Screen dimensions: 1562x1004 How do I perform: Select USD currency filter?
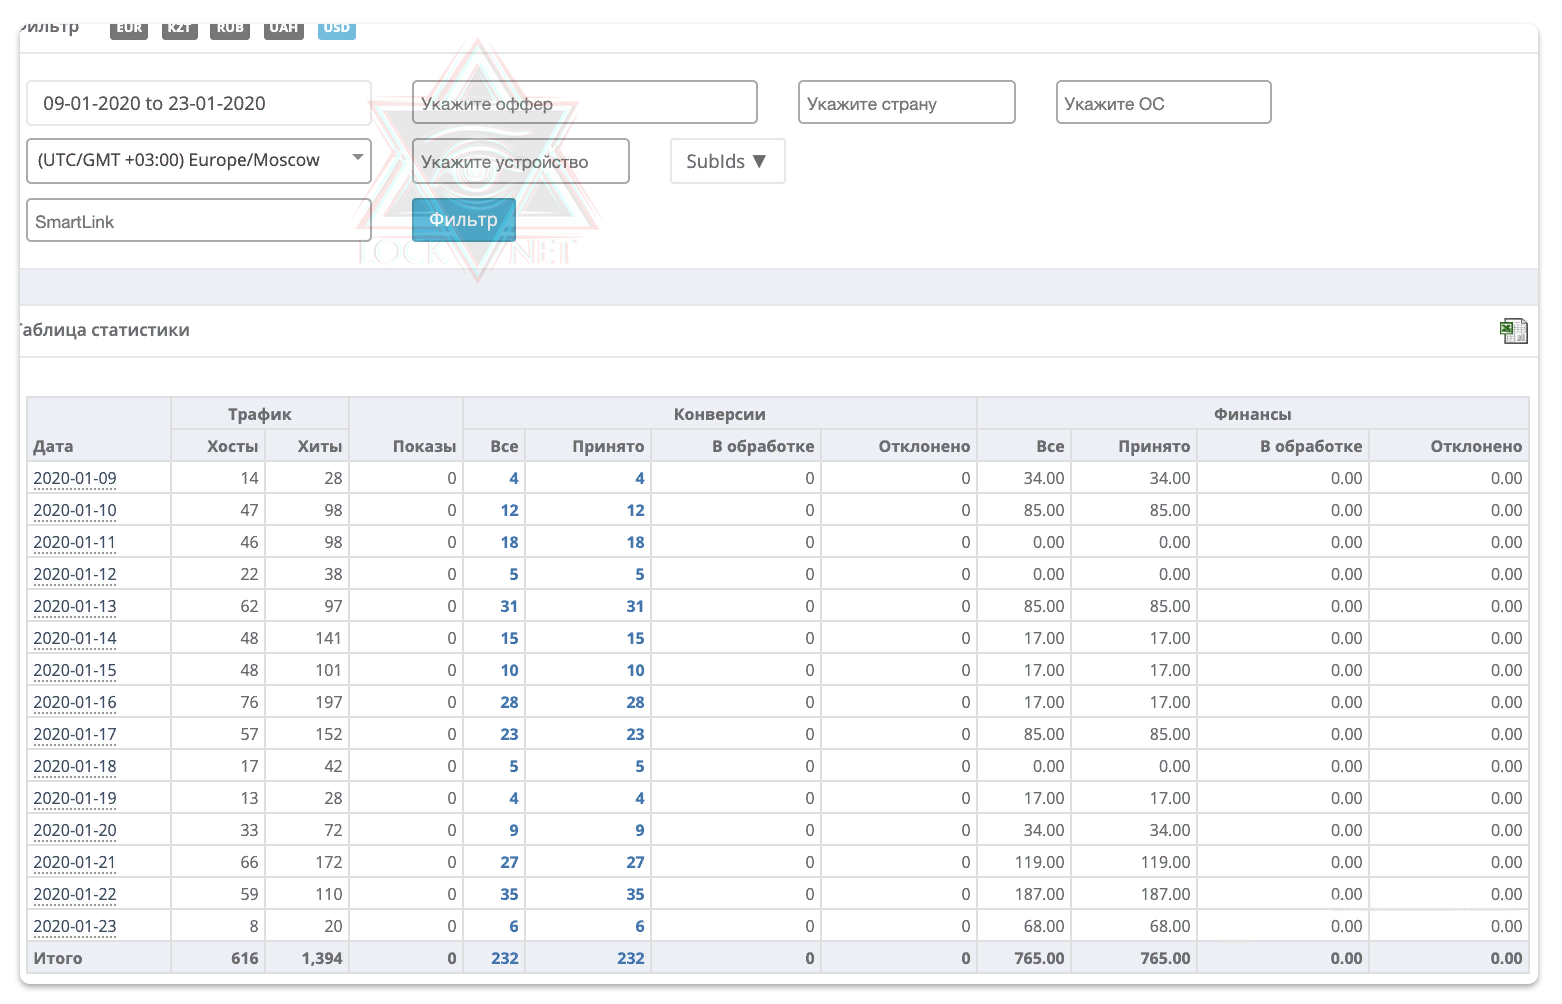337,28
